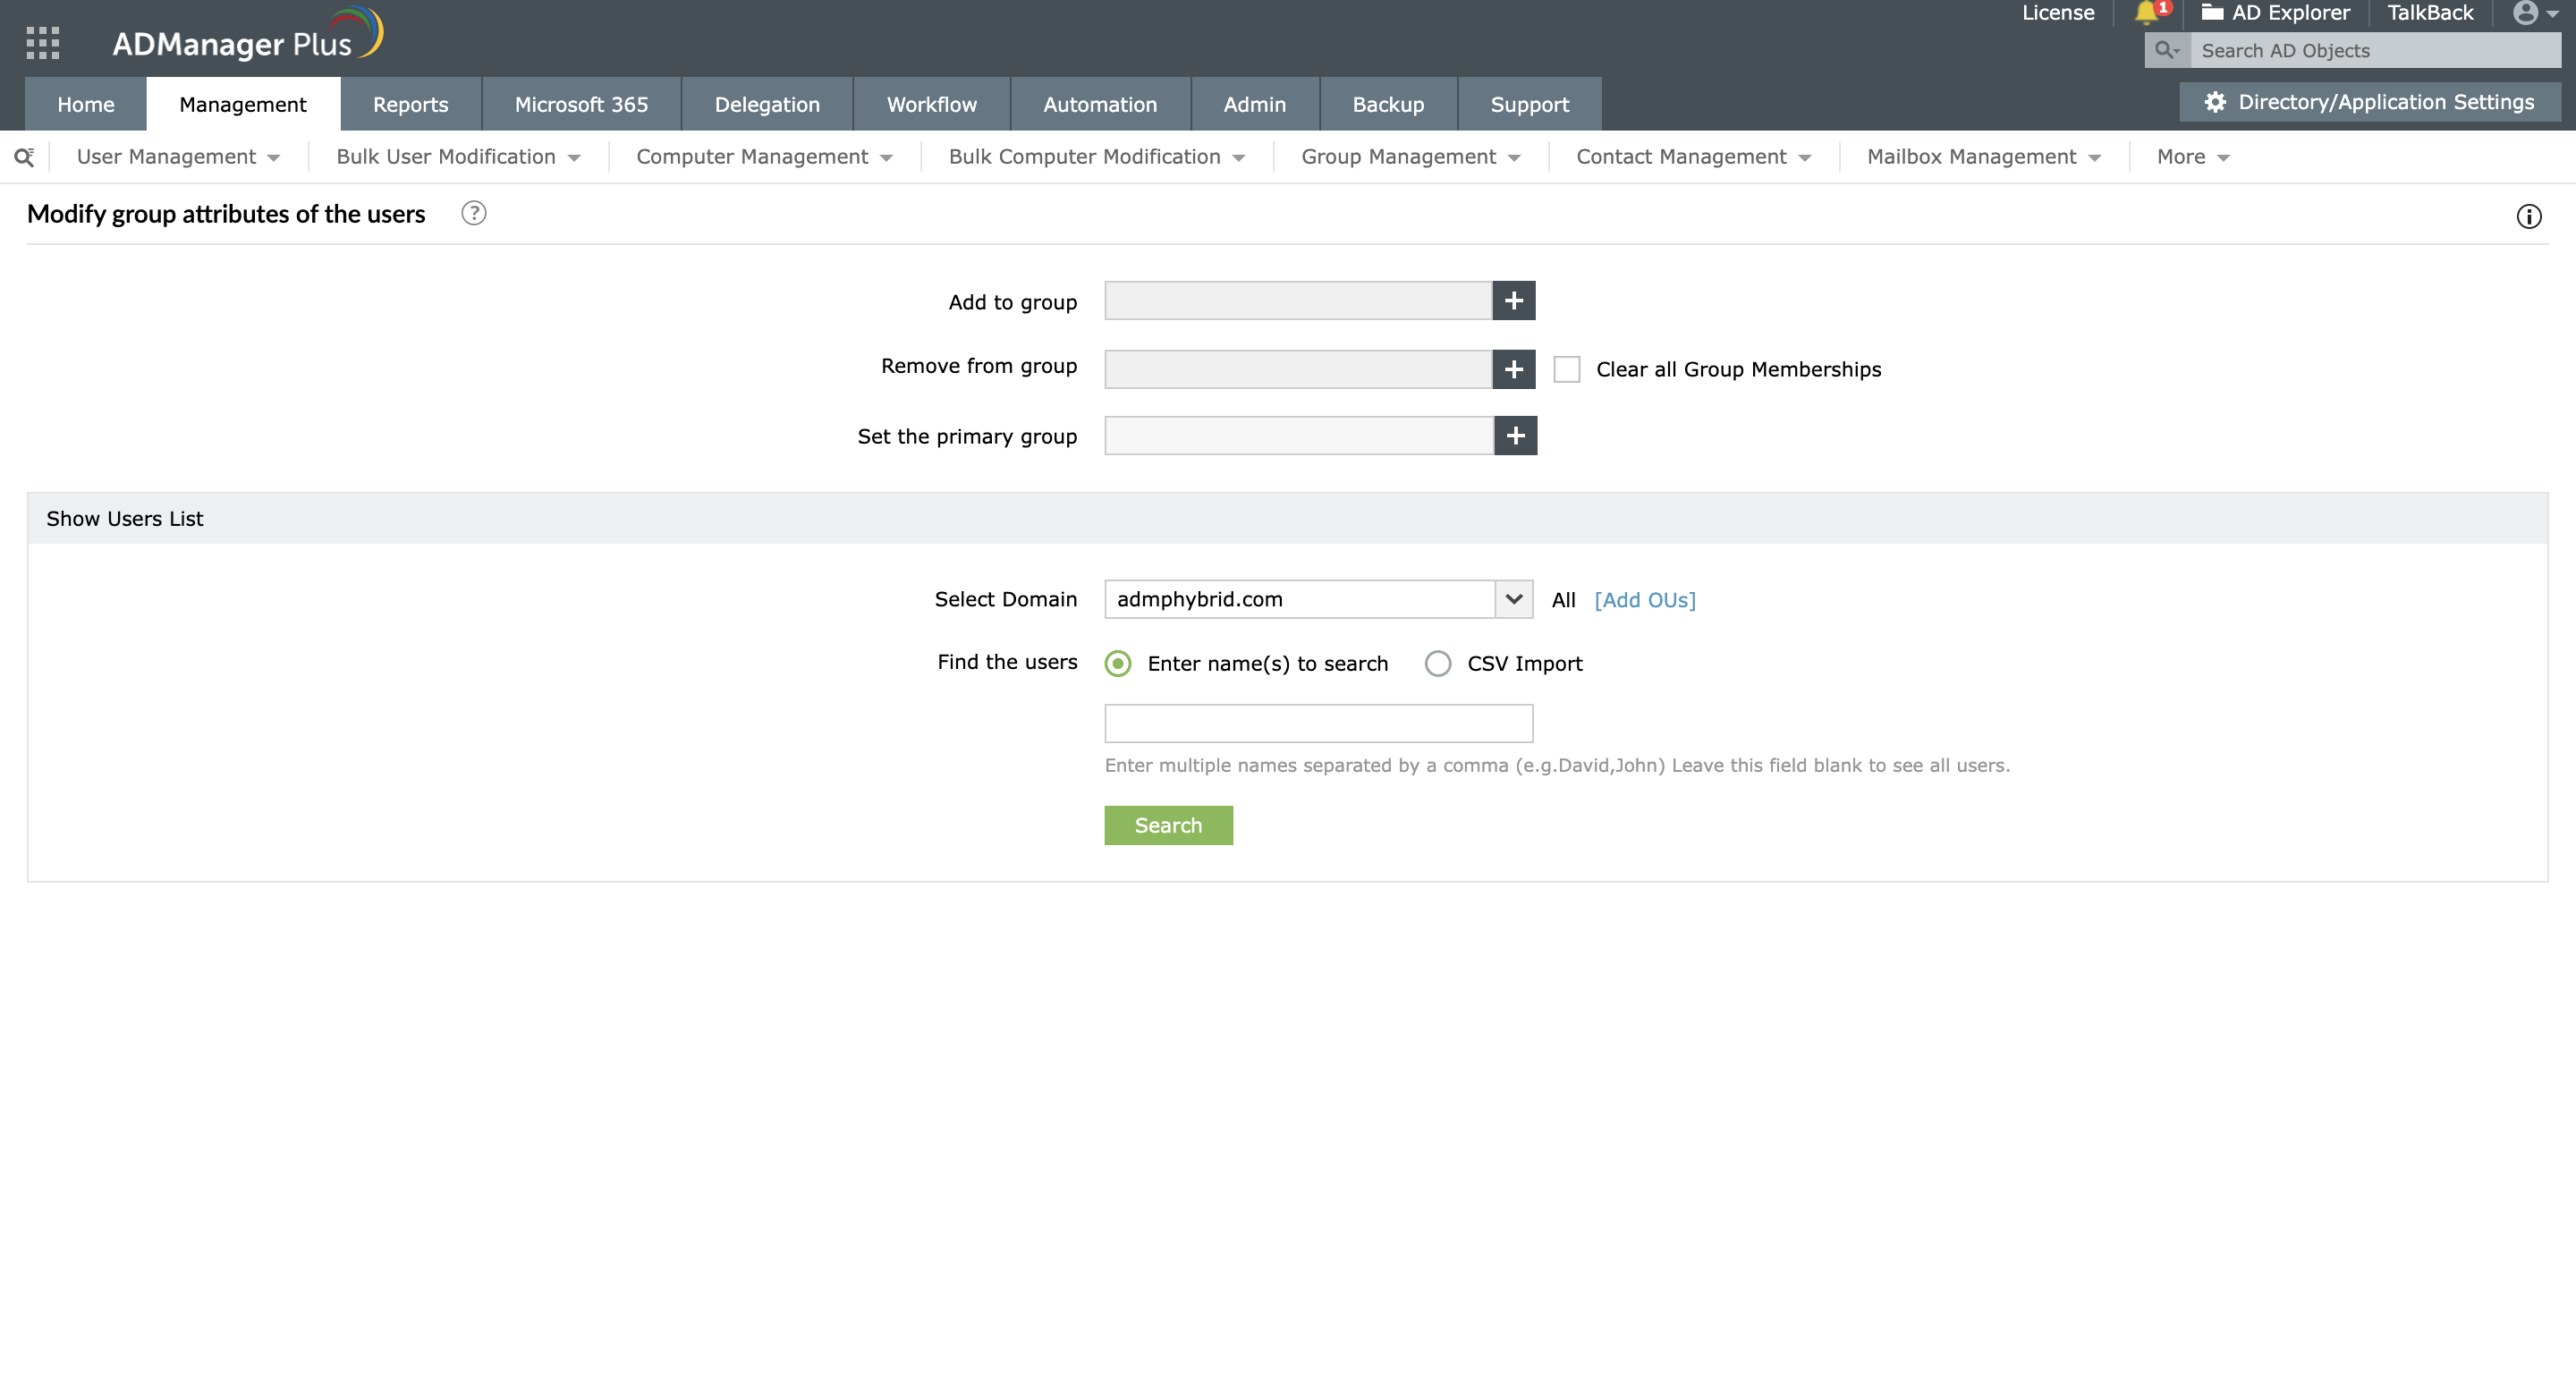
Task: Open the help question mark icon
Action: point(473,213)
